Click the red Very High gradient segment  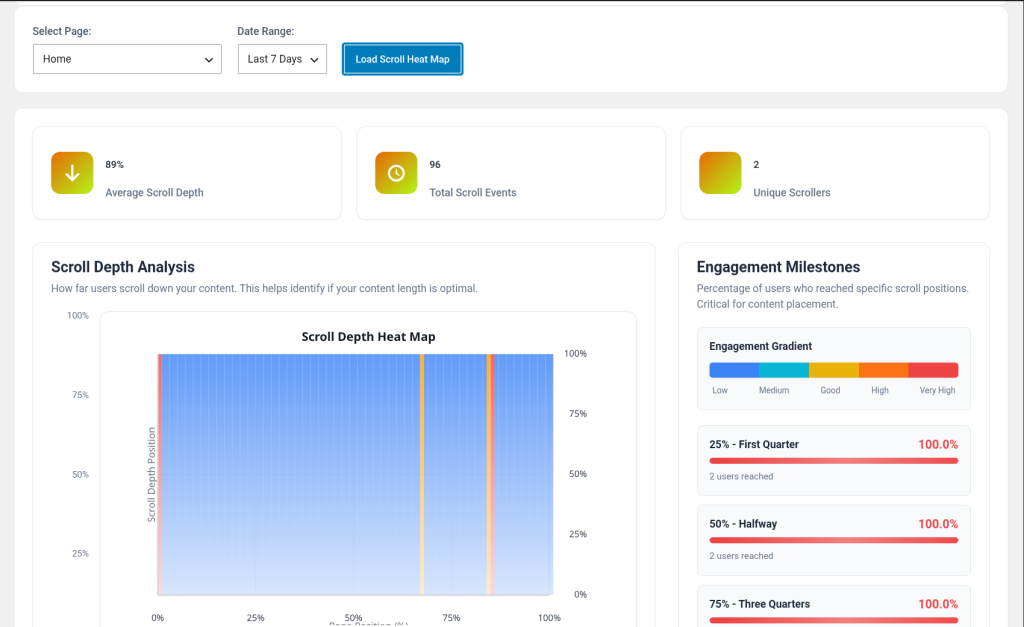933,370
